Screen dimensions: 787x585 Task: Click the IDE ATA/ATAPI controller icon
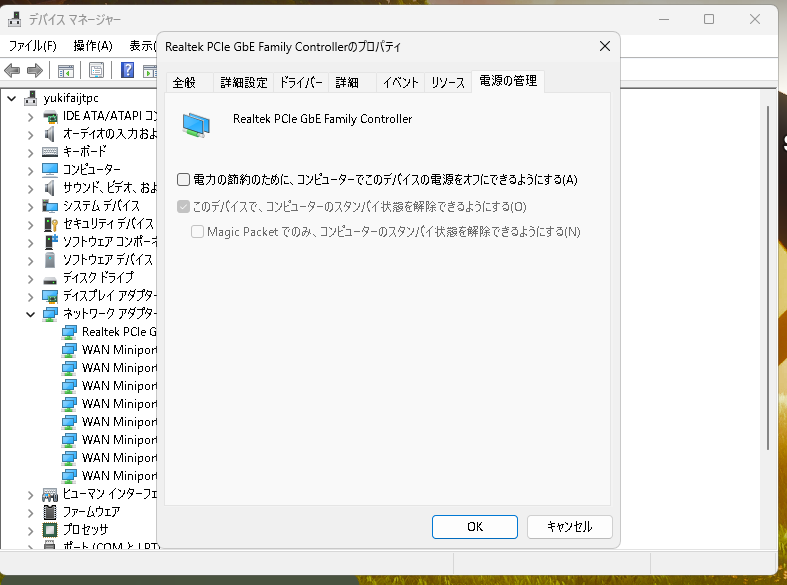tap(50, 117)
